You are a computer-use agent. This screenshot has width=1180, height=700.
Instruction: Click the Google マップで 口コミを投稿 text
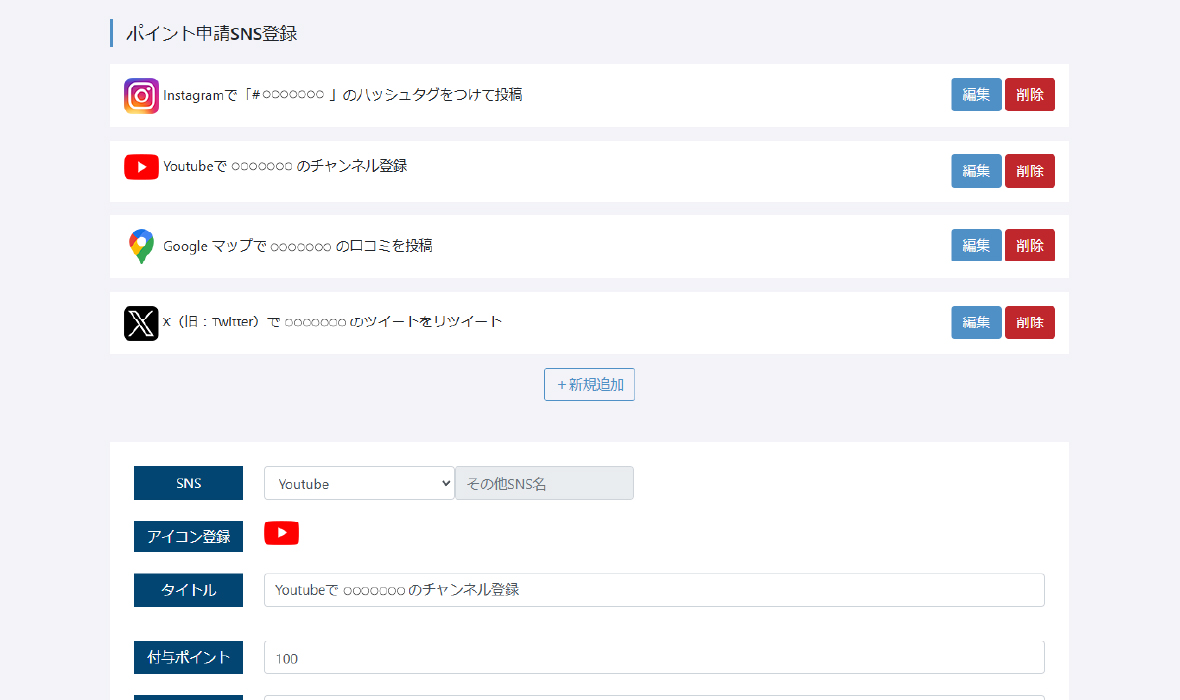298,246
